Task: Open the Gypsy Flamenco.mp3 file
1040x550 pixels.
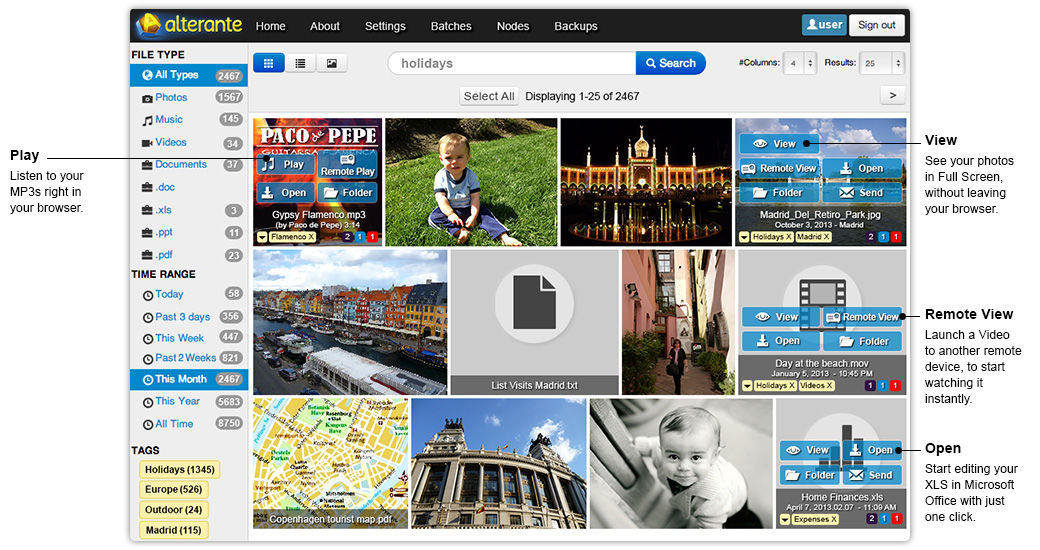Action: tap(285, 192)
